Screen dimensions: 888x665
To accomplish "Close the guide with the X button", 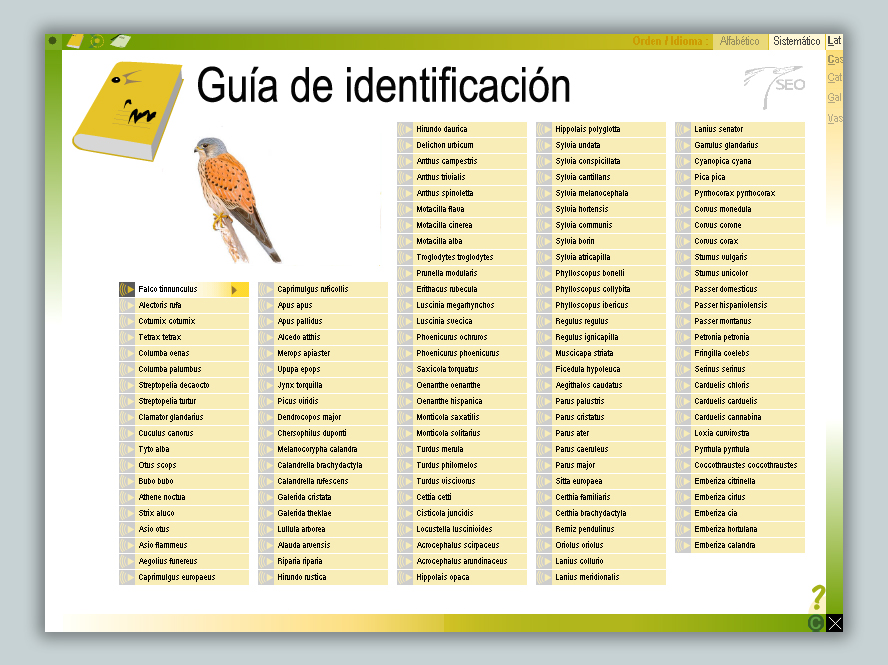I will (834, 623).
